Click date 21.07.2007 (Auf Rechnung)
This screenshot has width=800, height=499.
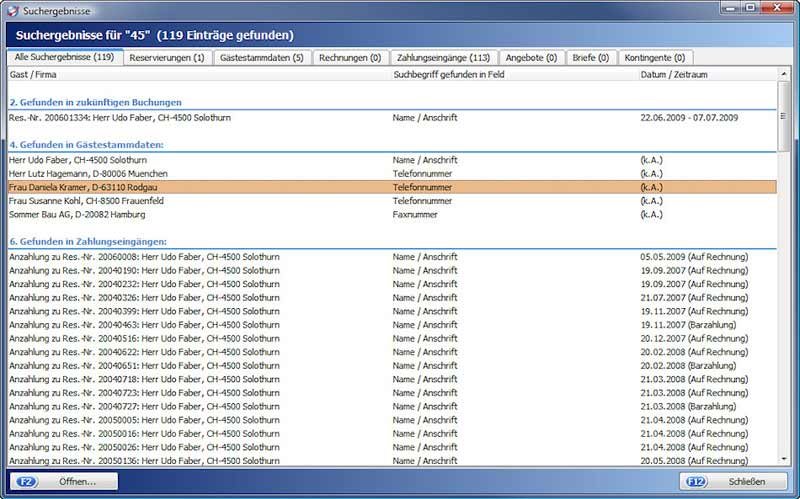click(694, 297)
